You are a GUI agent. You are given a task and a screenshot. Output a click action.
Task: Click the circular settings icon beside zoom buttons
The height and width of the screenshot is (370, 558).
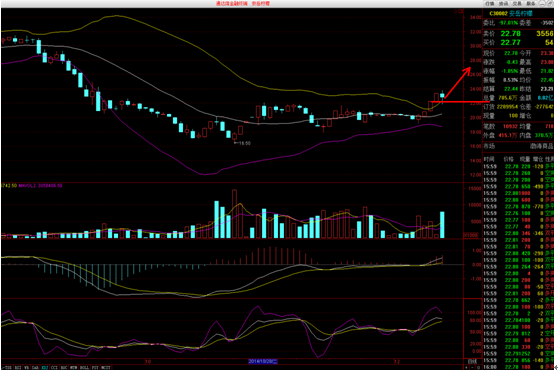(x=479, y=367)
